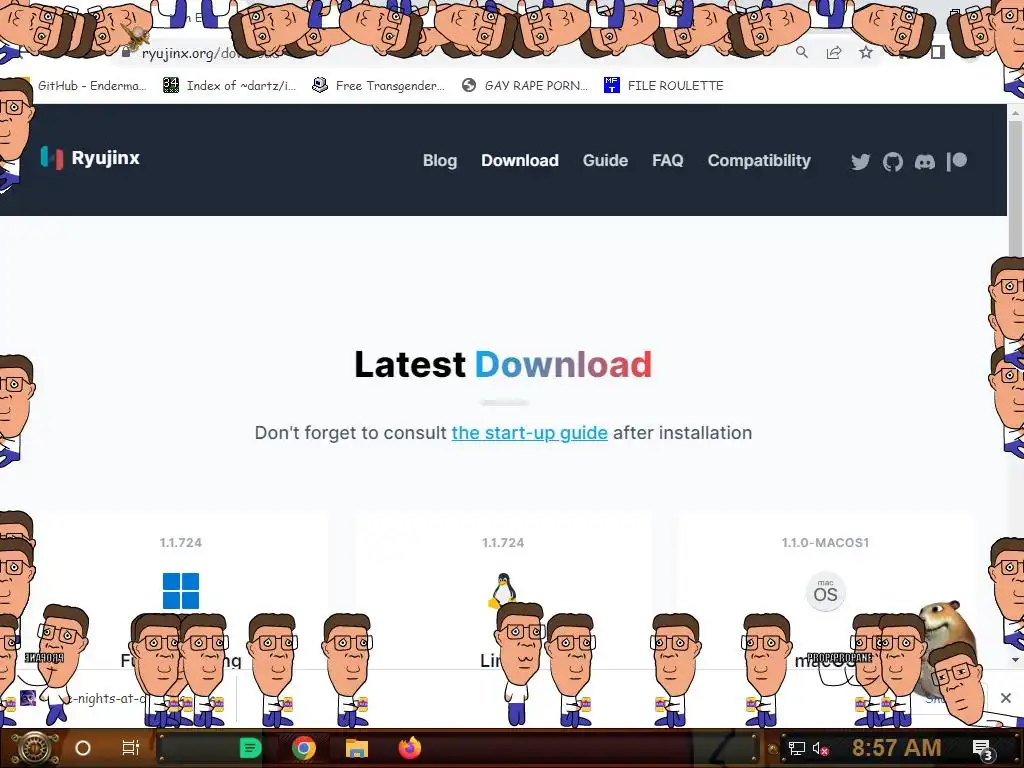
Task: Click the ryujinx.org address bar URL
Action: coord(210,54)
